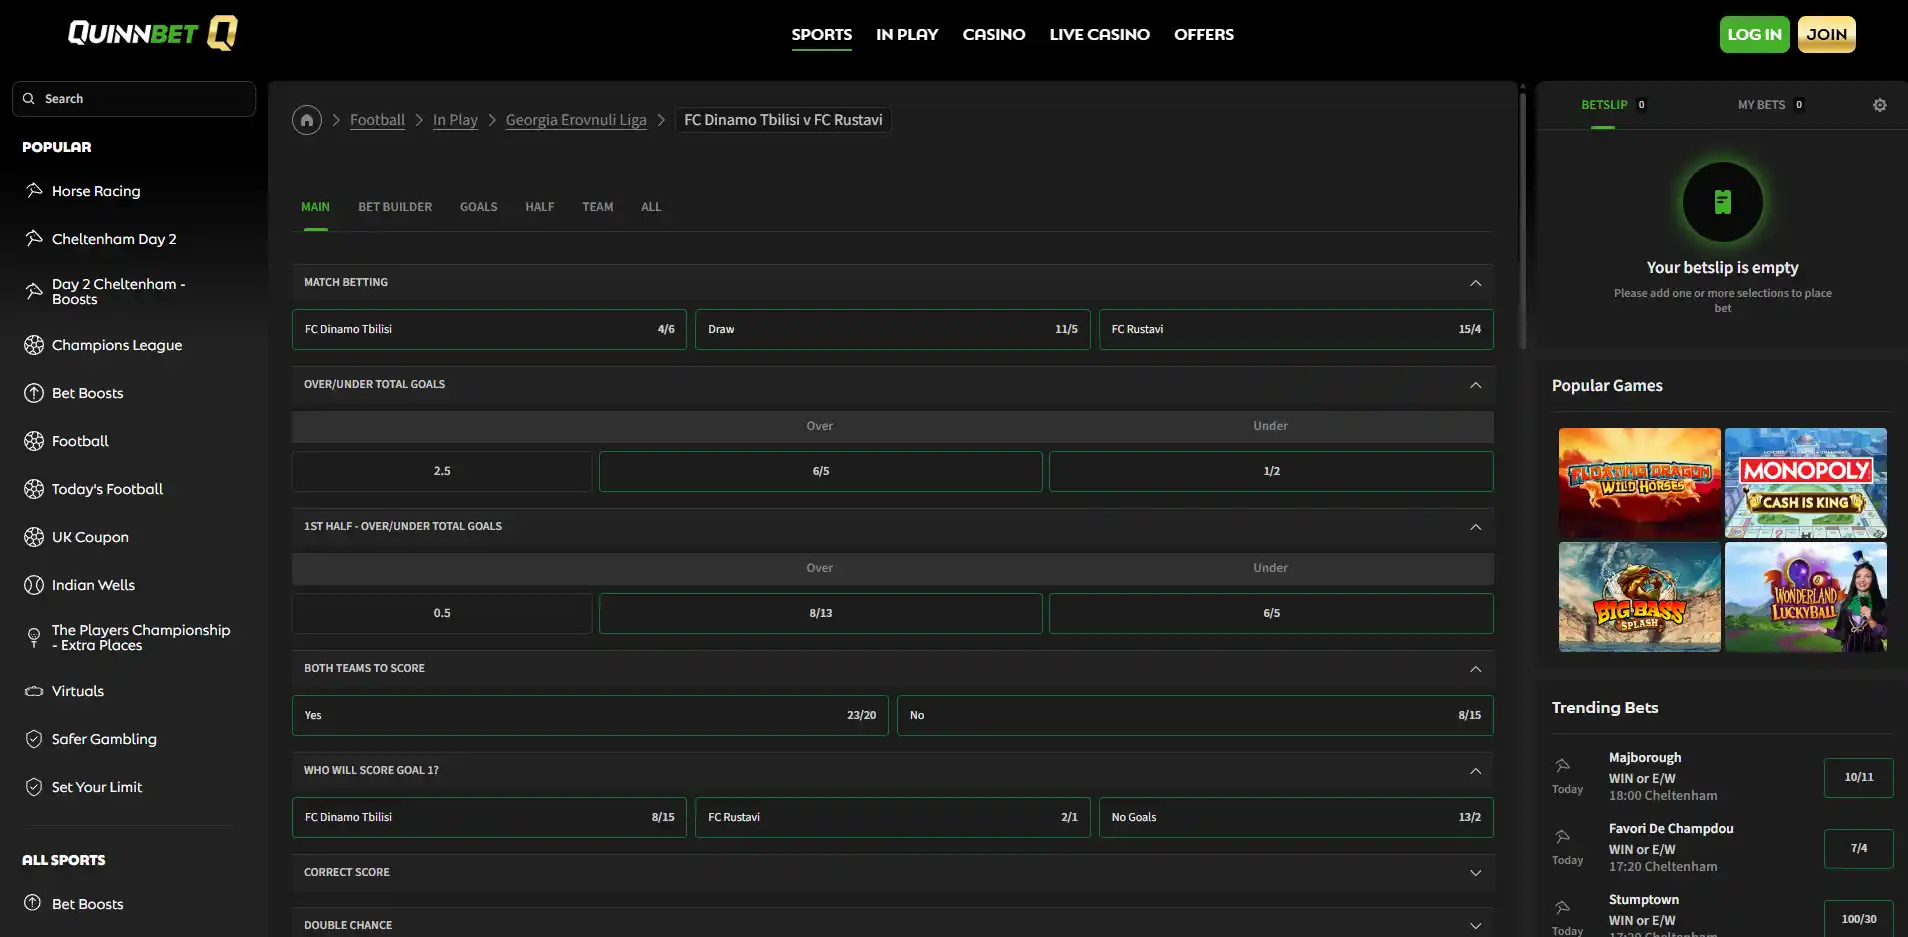
Task: Open Floating Dragon Wild Horses game
Action: [x=1639, y=483]
